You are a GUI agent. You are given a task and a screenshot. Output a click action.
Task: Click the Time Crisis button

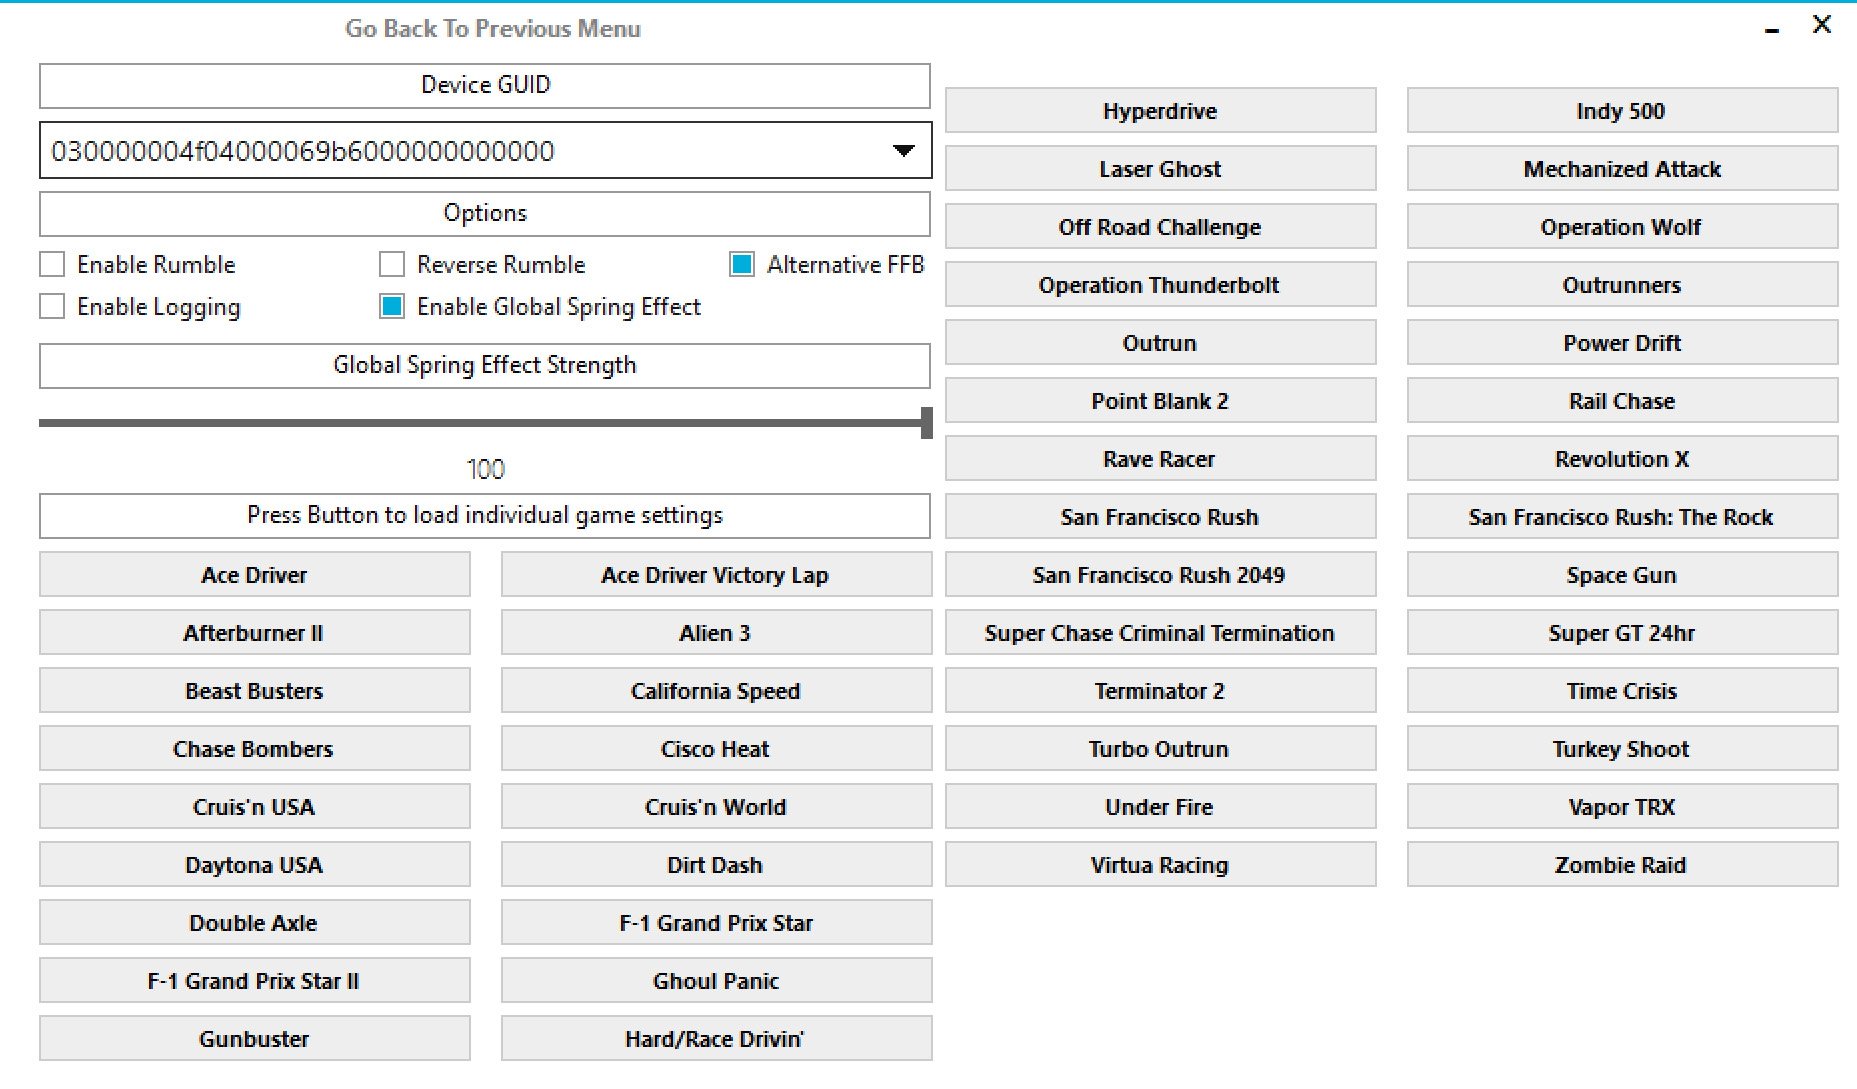(1622, 691)
